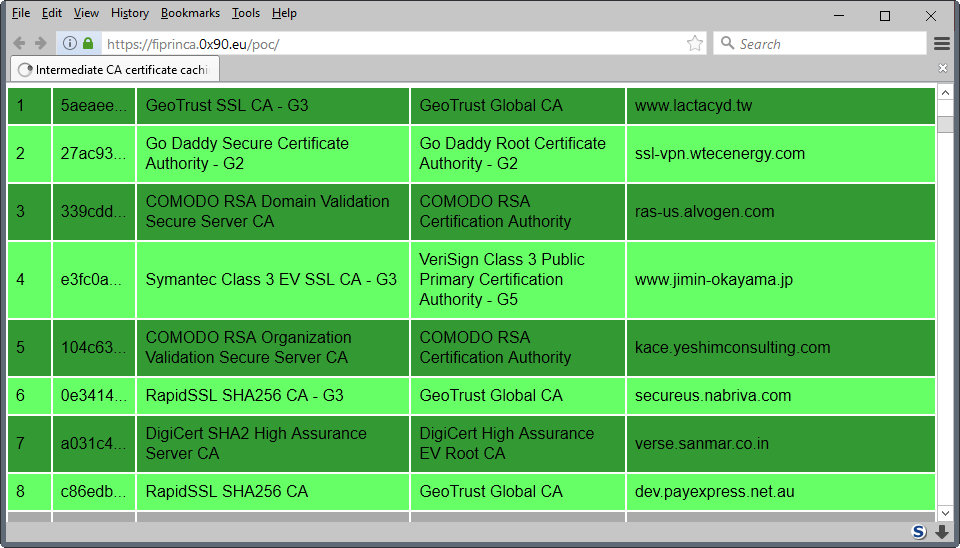This screenshot has width=960, height=548.
Task: Click the www.jimin-okayama.jp cell
Action: (x=781, y=280)
